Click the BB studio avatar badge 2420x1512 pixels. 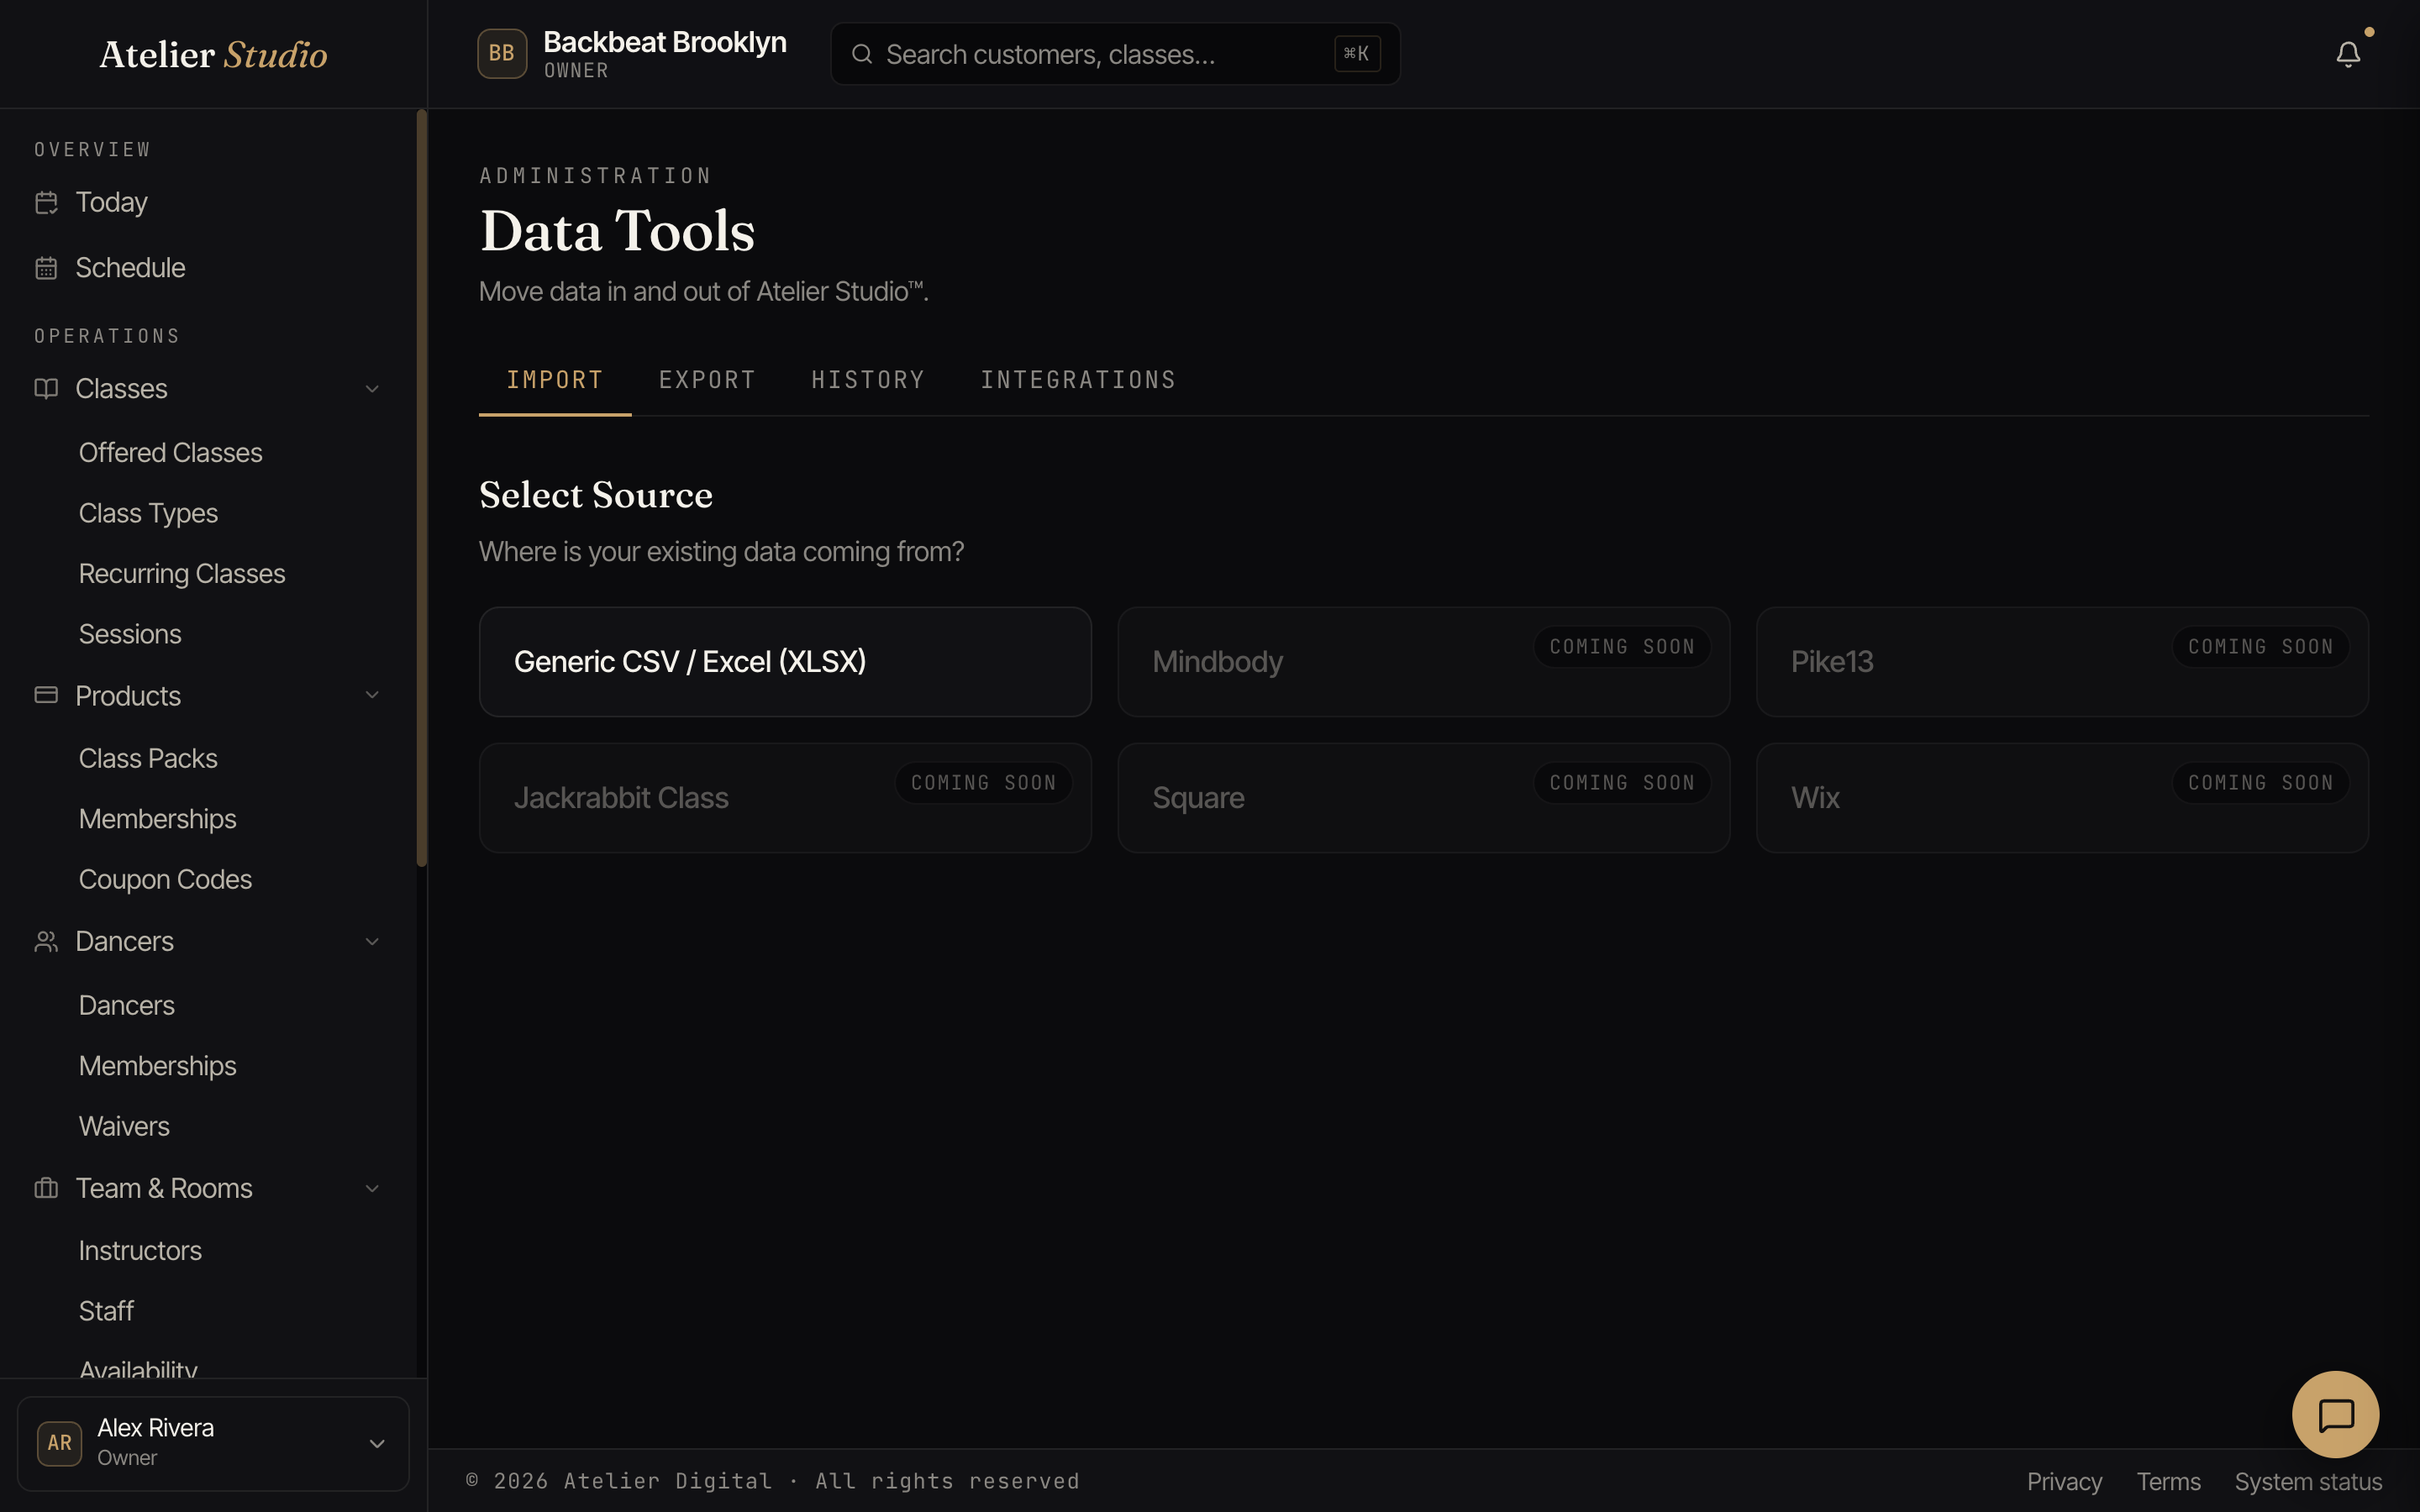point(502,54)
